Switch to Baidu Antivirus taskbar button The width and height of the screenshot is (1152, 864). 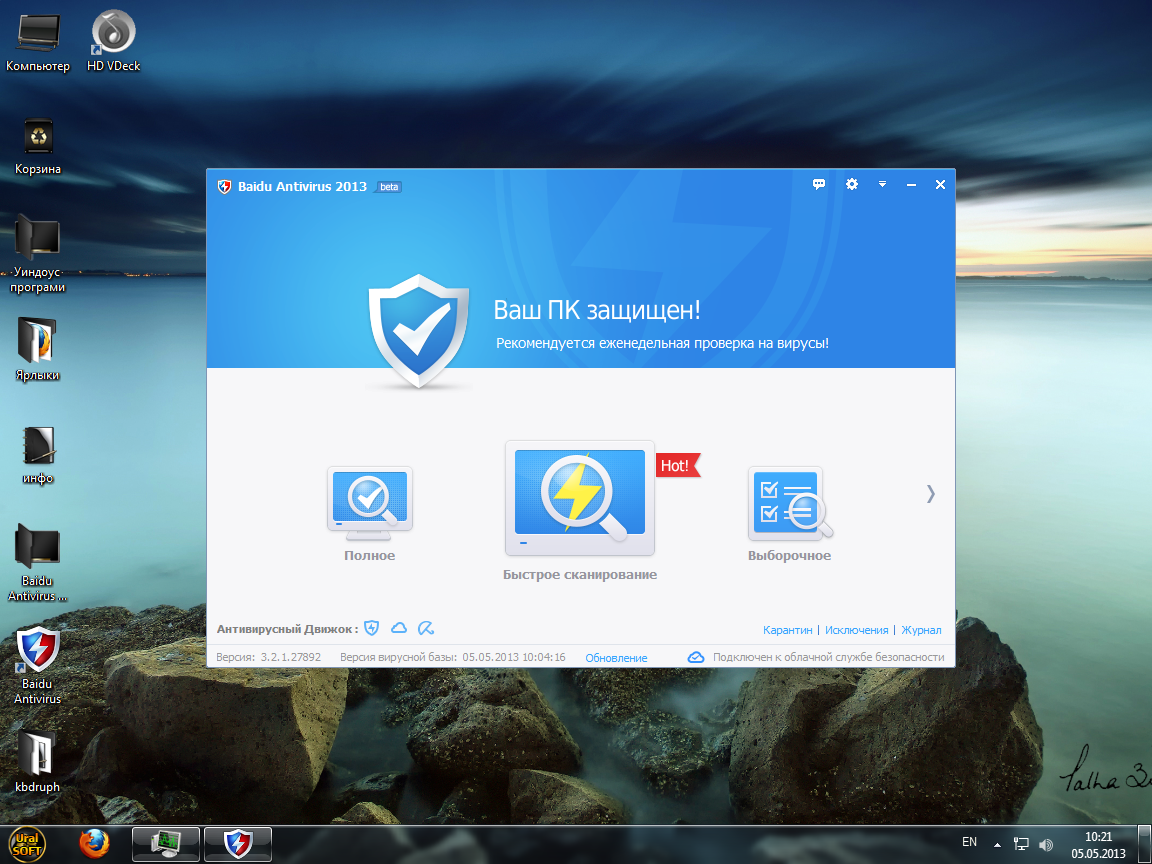point(238,844)
